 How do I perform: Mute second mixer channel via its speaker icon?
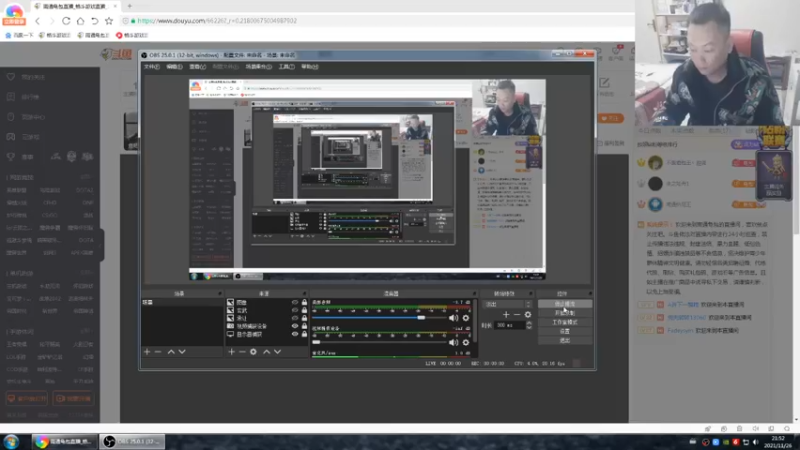coord(453,342)
